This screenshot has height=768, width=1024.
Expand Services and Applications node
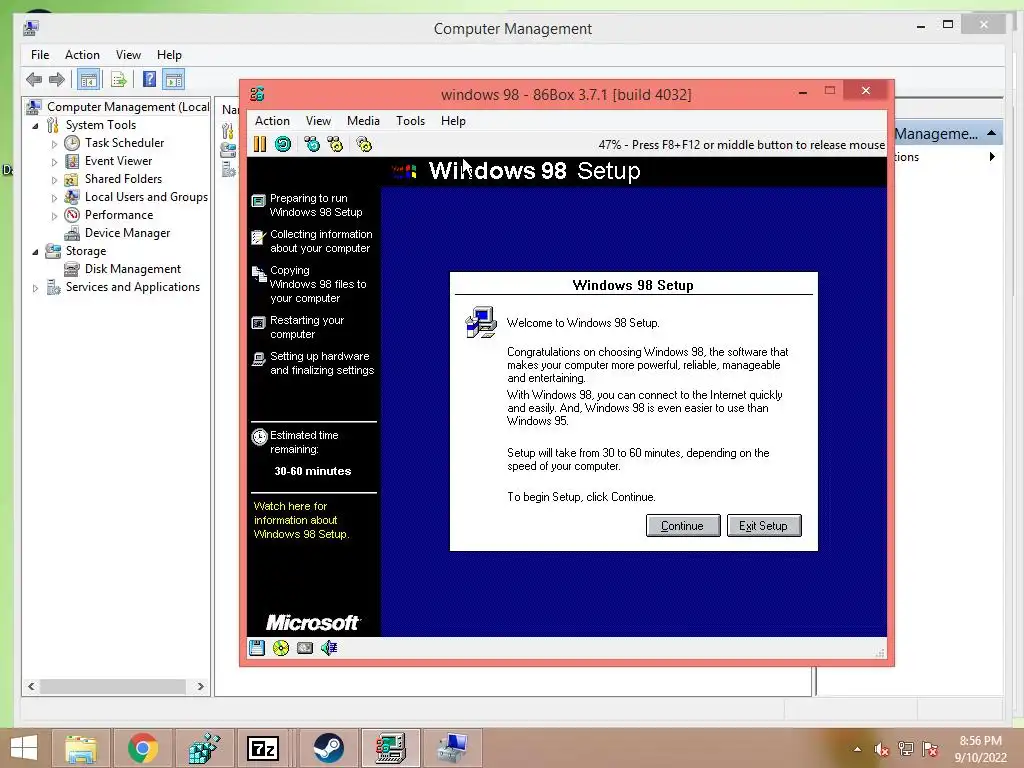point(35,287)
